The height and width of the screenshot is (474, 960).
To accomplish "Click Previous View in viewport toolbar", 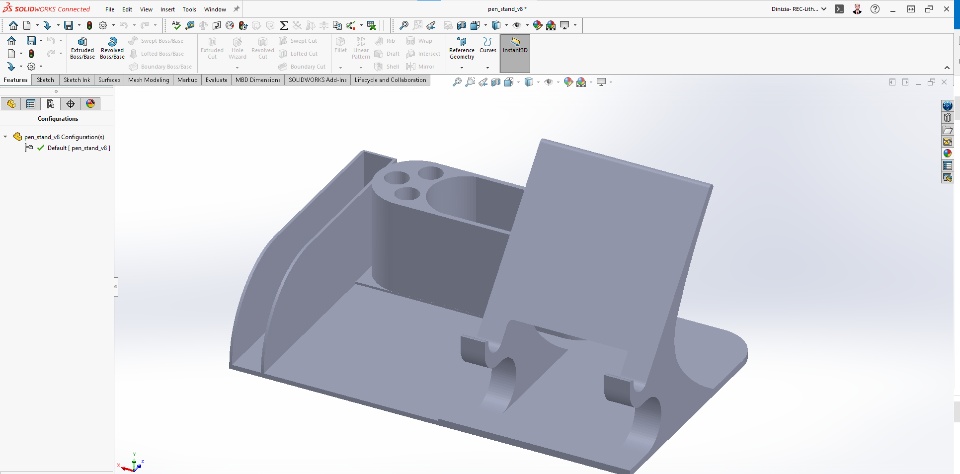I will [483, 82].
